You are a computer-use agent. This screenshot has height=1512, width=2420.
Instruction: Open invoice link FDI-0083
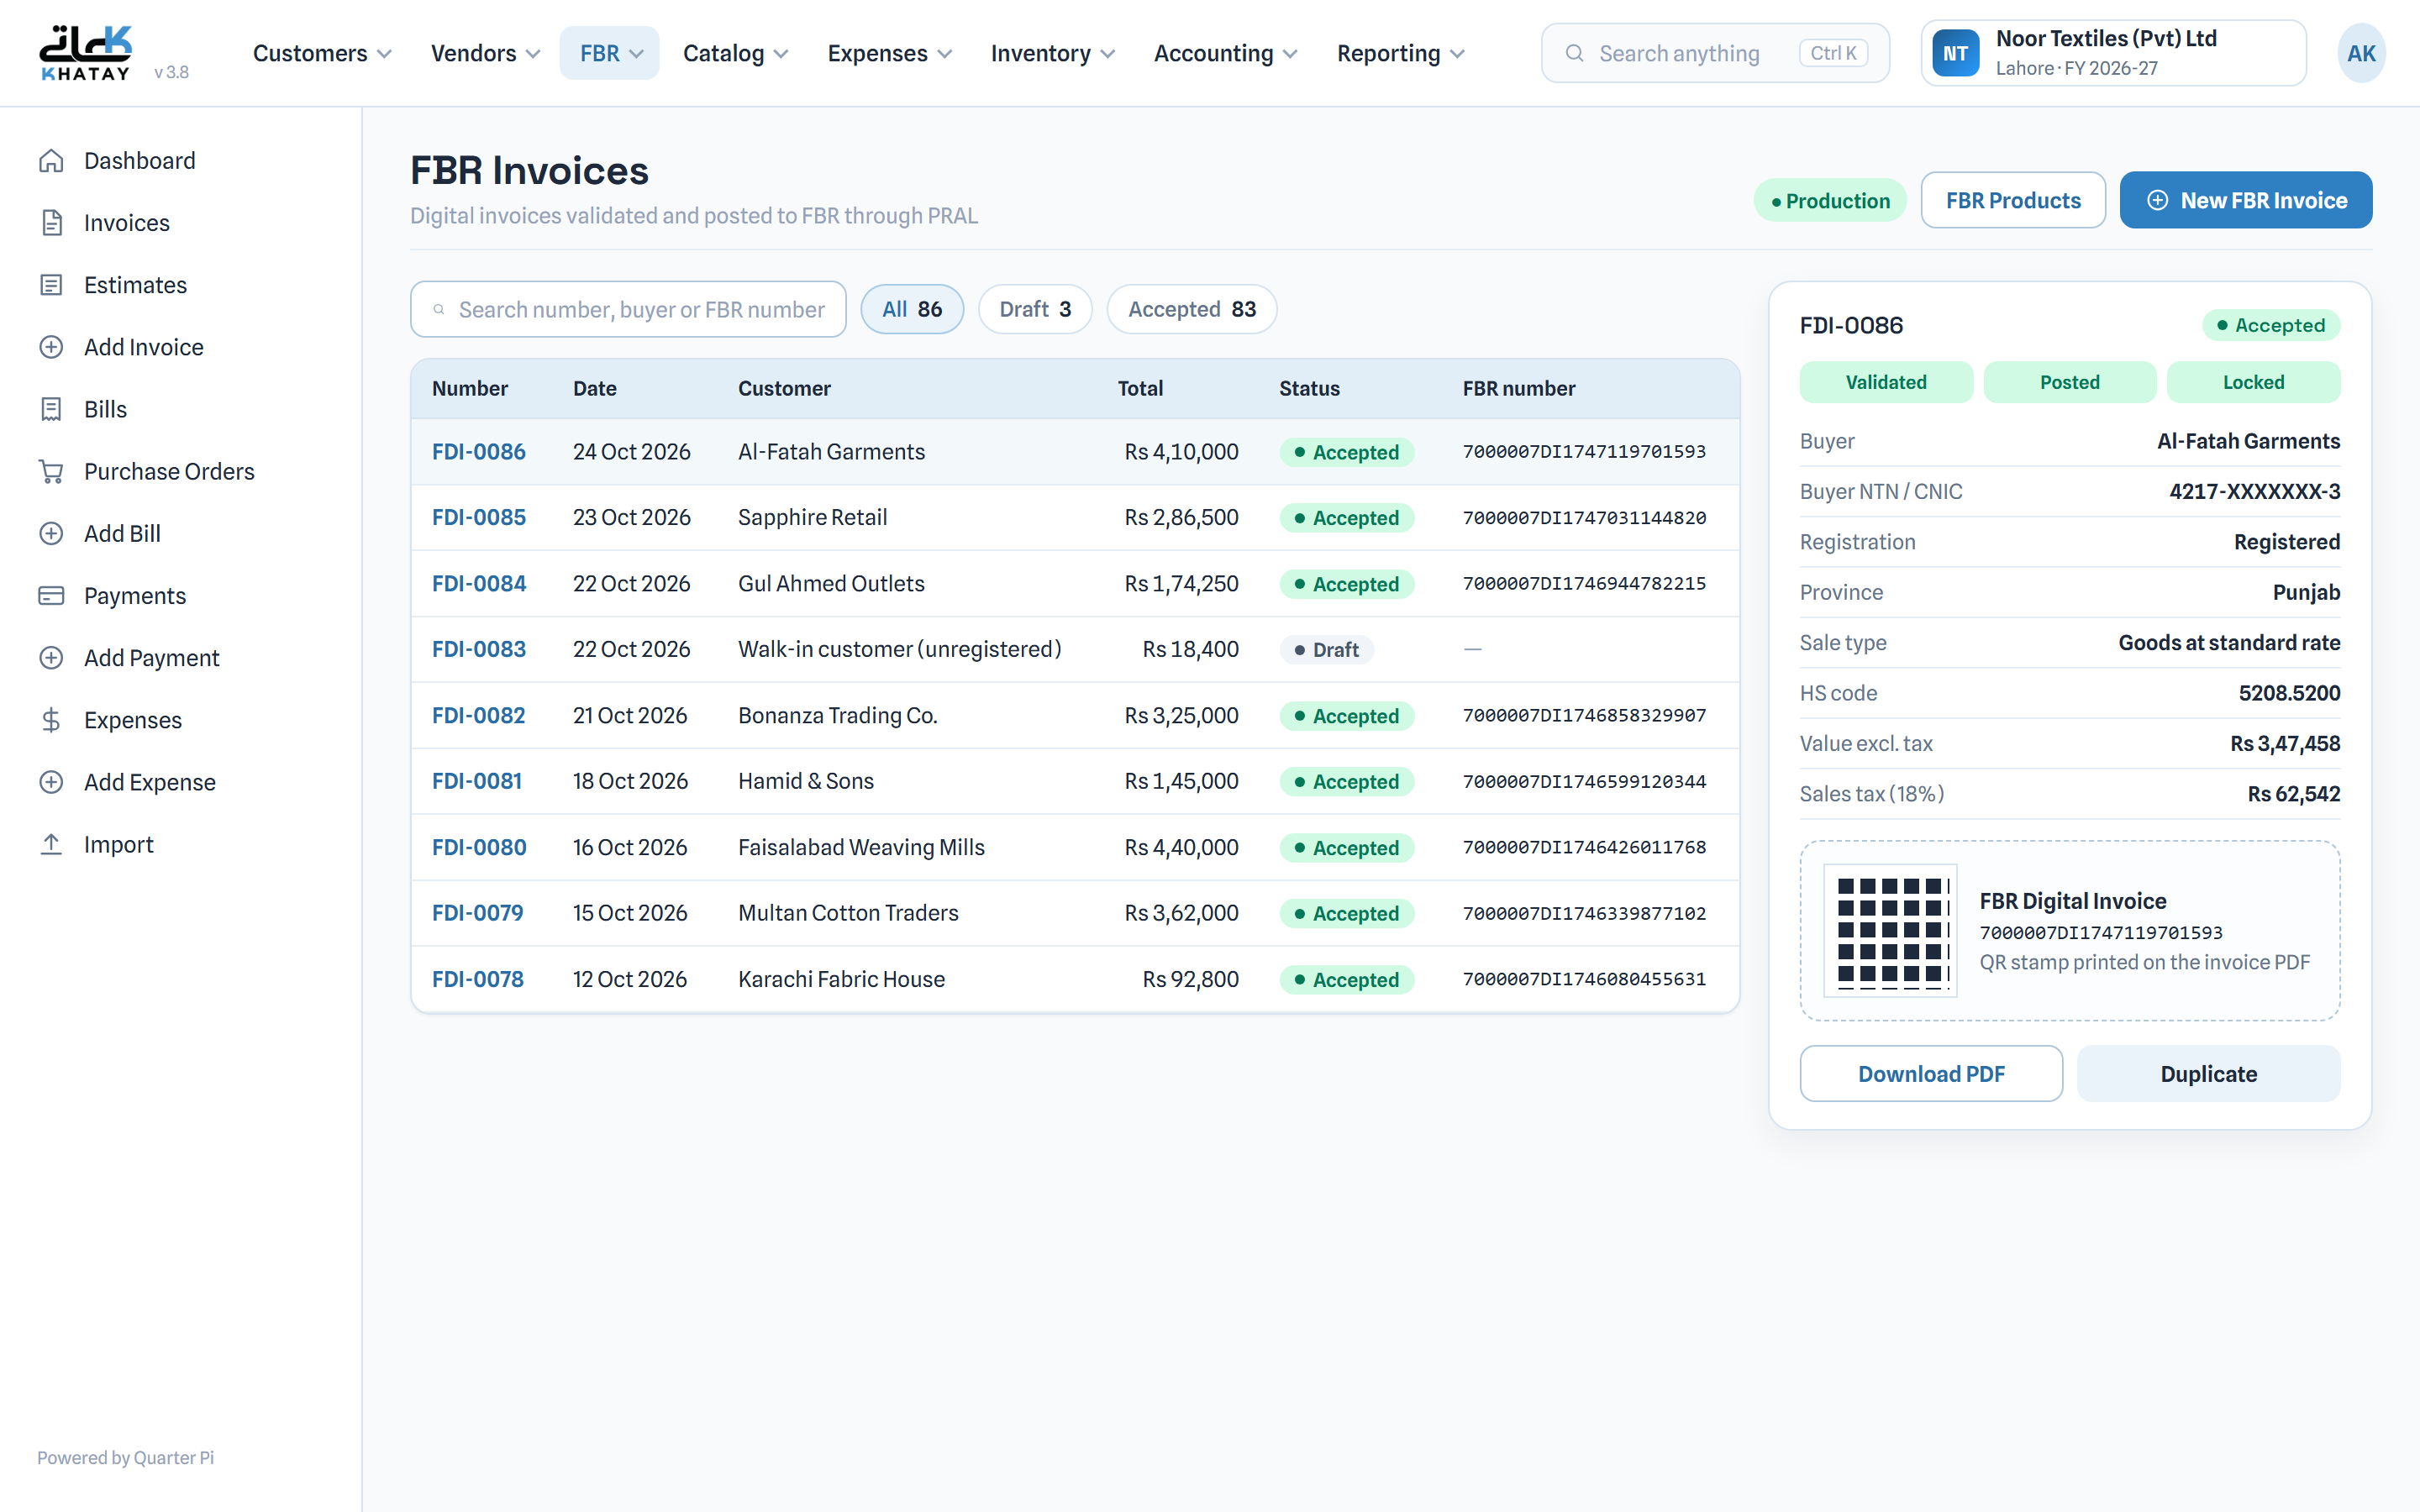coord(479,649)
